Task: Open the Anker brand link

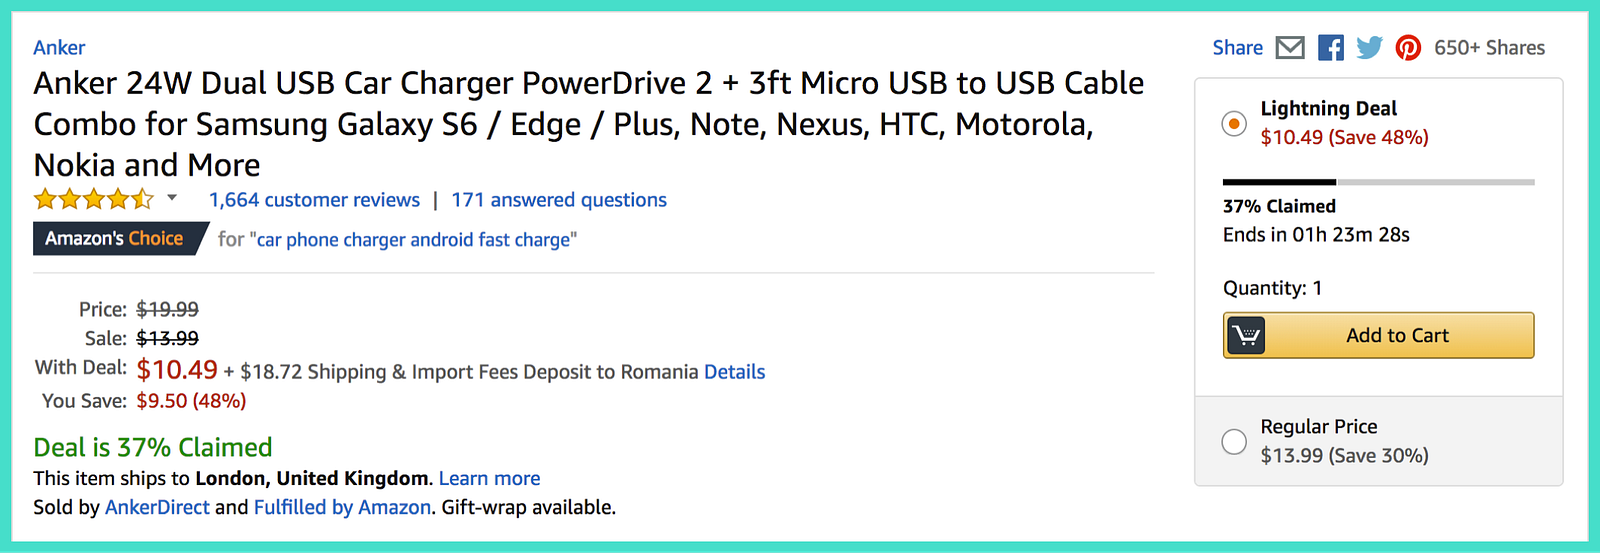Action: [x=59, y=47]
